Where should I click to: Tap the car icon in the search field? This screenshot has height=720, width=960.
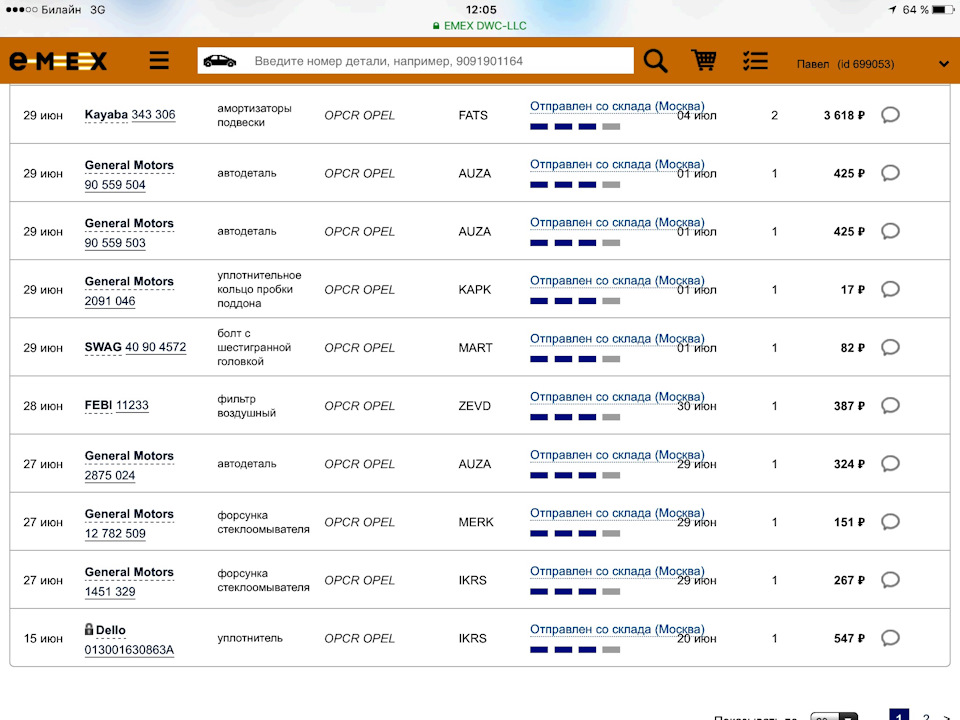click(x=220, y=61)
